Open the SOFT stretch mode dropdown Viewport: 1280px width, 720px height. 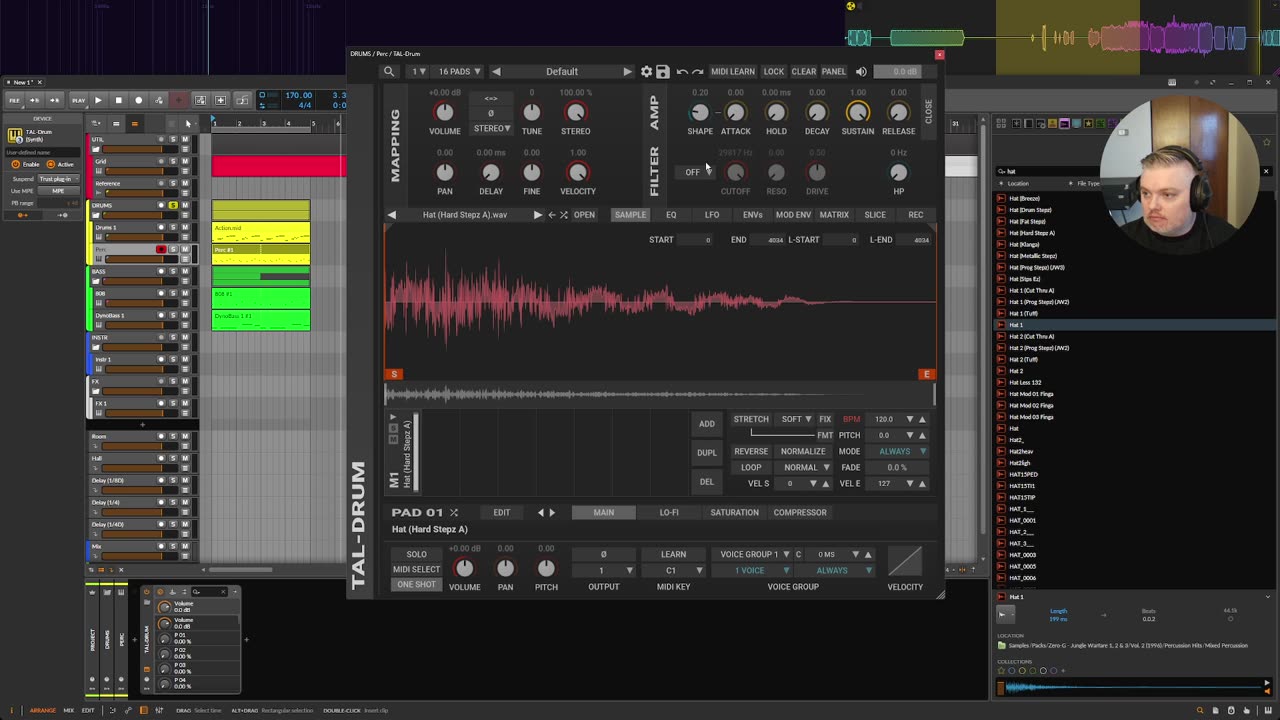point(796,419)
